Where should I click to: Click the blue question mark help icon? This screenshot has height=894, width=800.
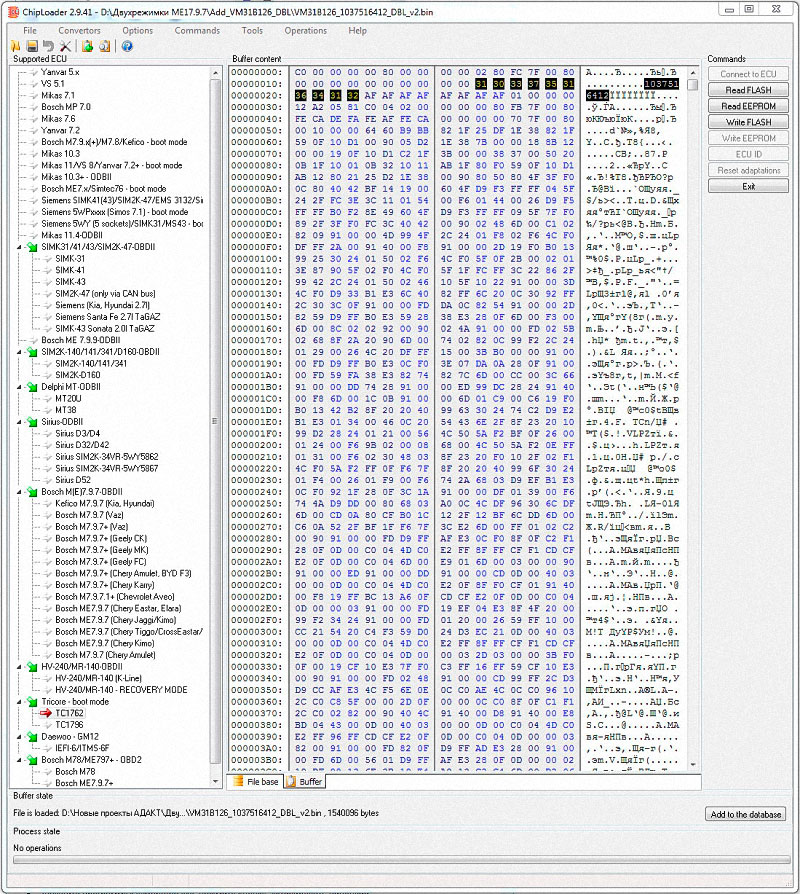coord(127,46)
